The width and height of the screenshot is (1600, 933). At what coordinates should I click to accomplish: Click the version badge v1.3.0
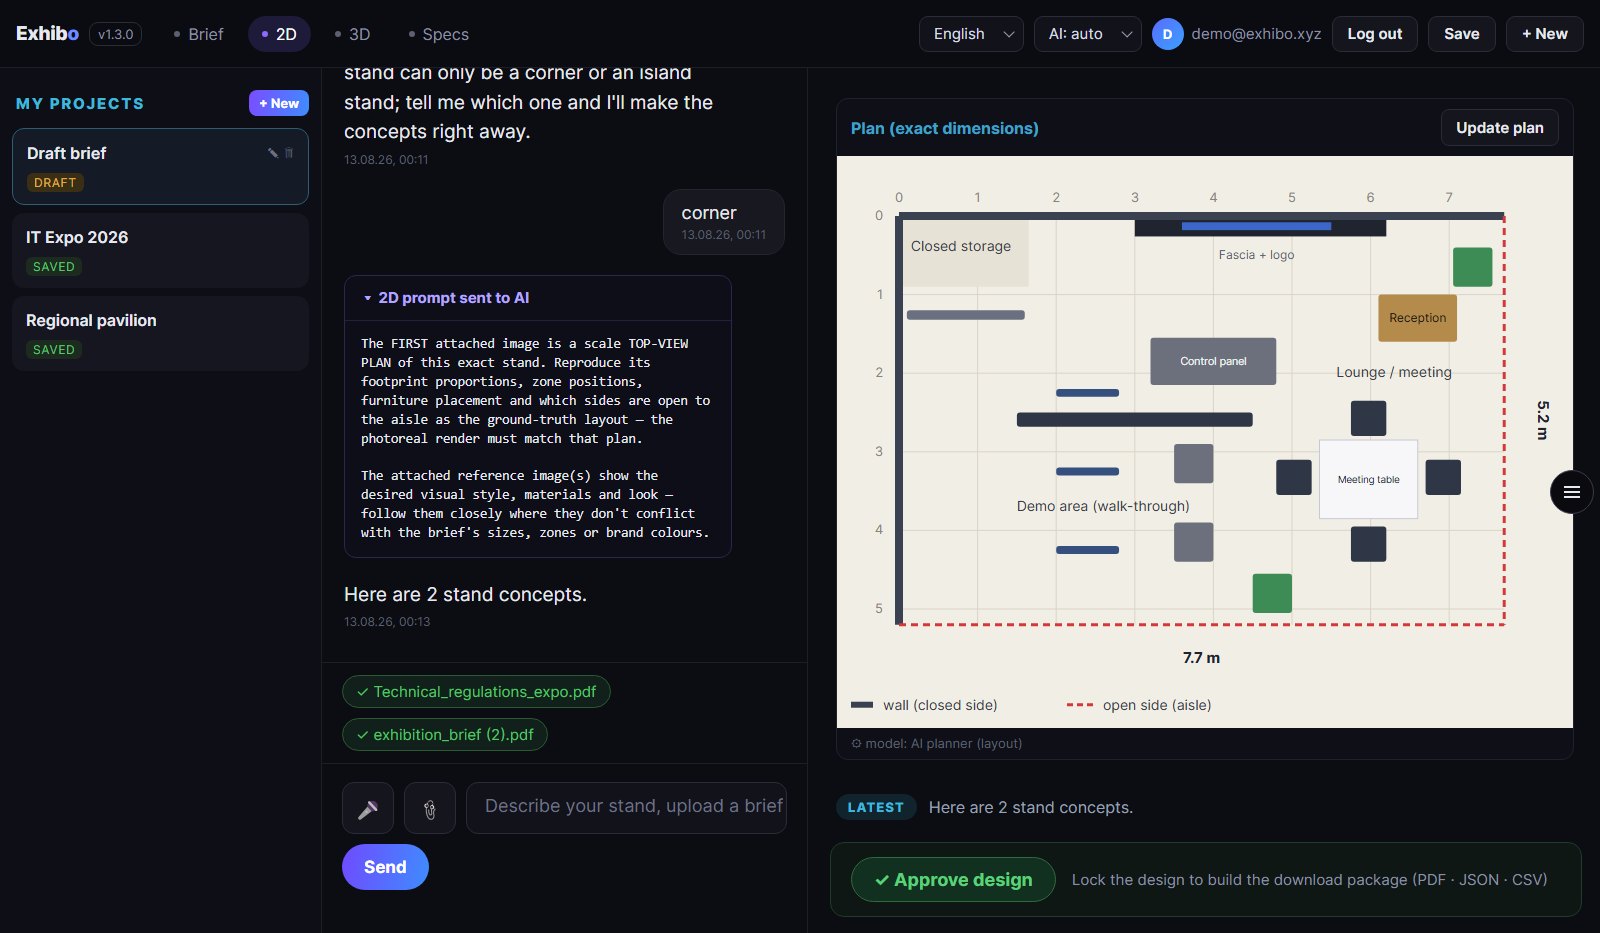click(116, 34)
